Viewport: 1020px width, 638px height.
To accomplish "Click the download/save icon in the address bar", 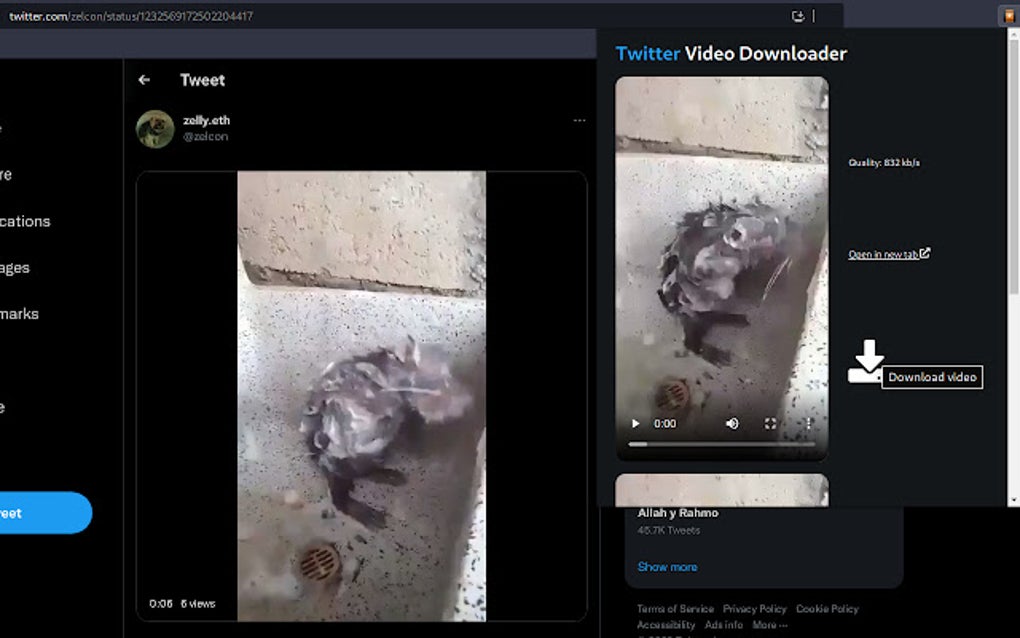I will click(797, 15).
